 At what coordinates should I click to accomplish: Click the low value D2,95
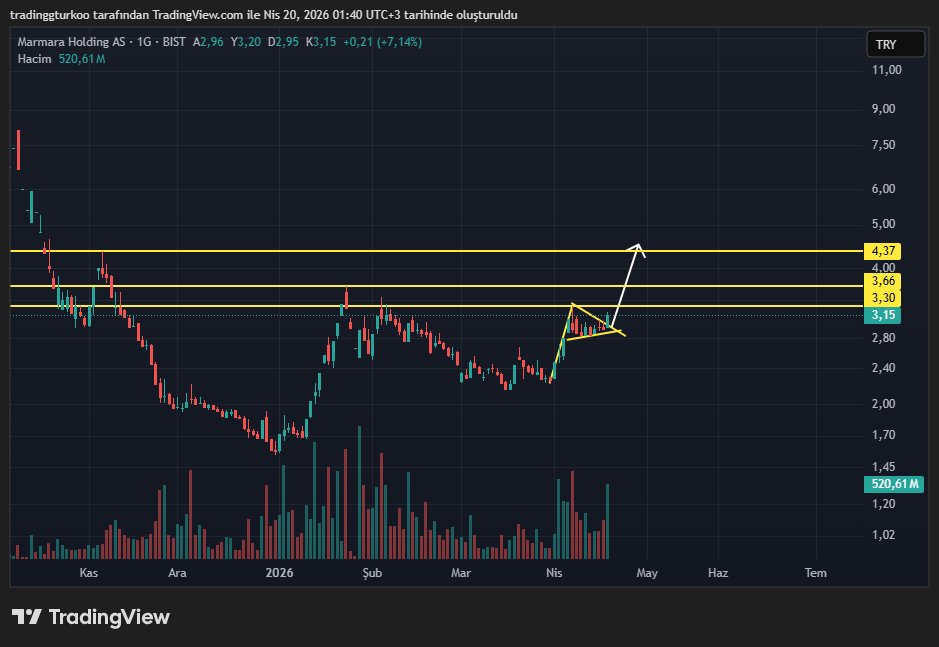point(283,42)
